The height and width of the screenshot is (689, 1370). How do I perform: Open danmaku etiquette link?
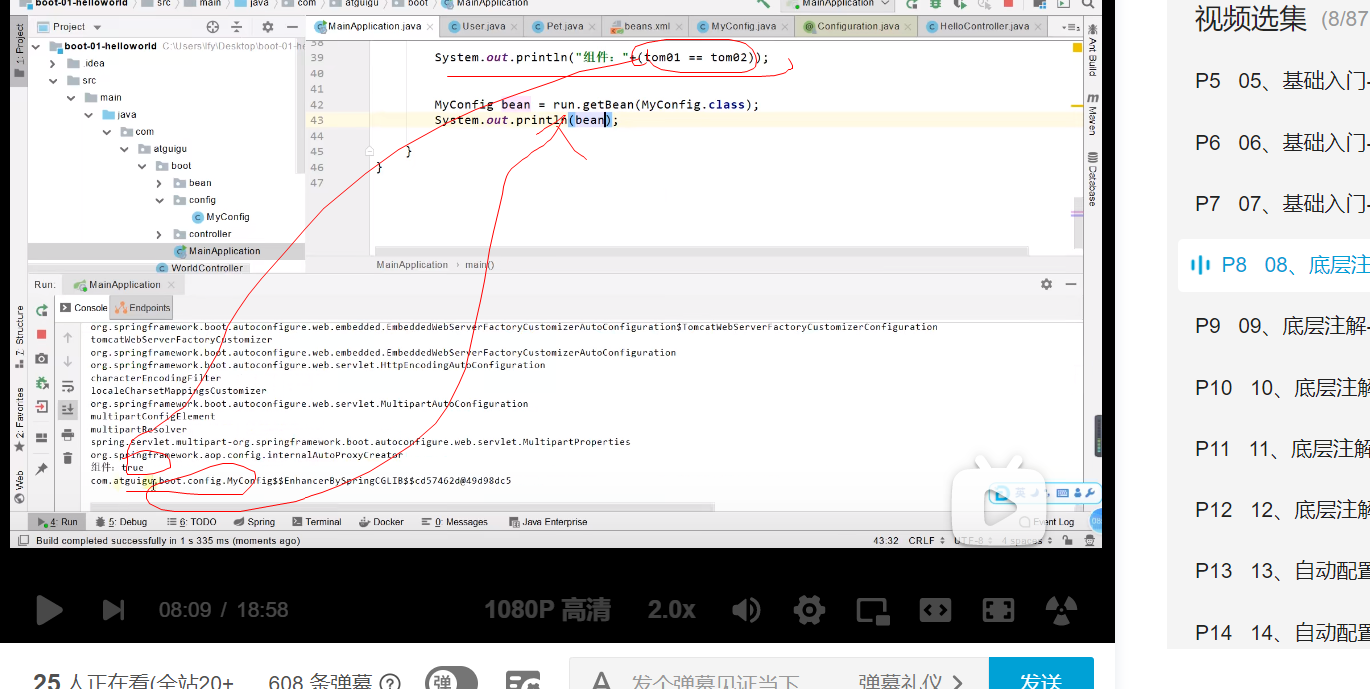910,682
